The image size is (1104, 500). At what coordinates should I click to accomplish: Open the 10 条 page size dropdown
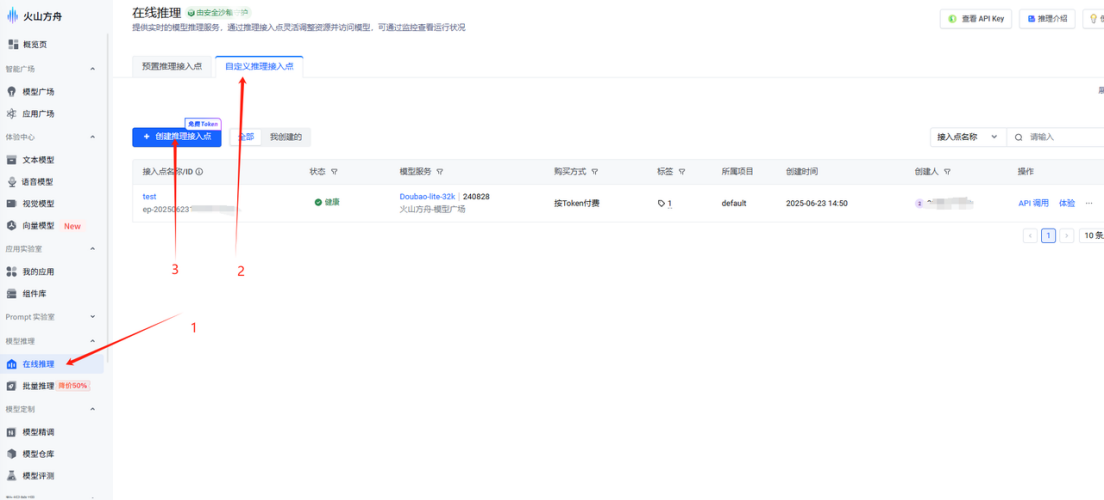[1092, 236]
